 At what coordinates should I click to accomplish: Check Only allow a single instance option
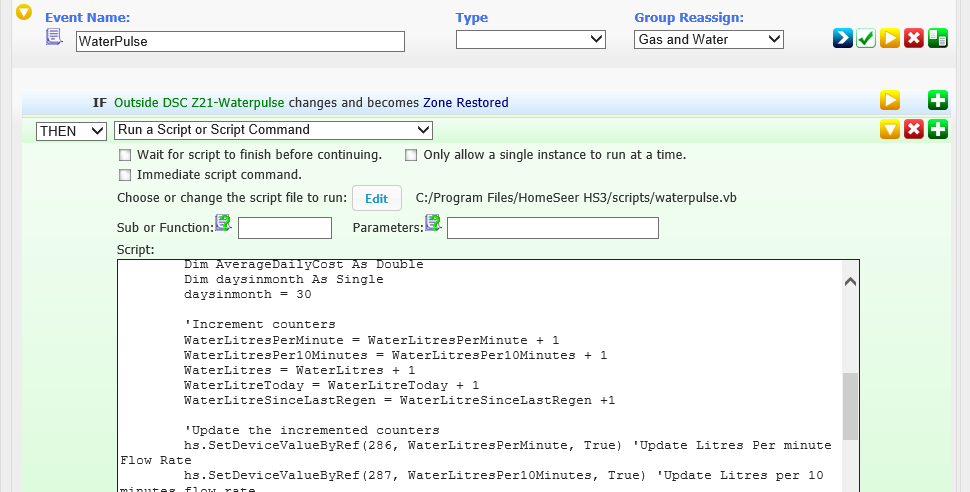412,155
